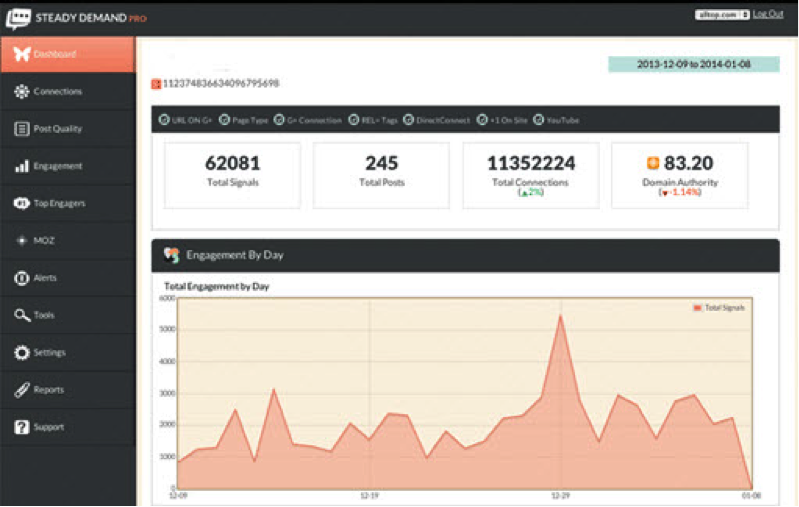Open the Tools magnifier icon
Screen dimensions: 799x507
[x=21, y=315]
